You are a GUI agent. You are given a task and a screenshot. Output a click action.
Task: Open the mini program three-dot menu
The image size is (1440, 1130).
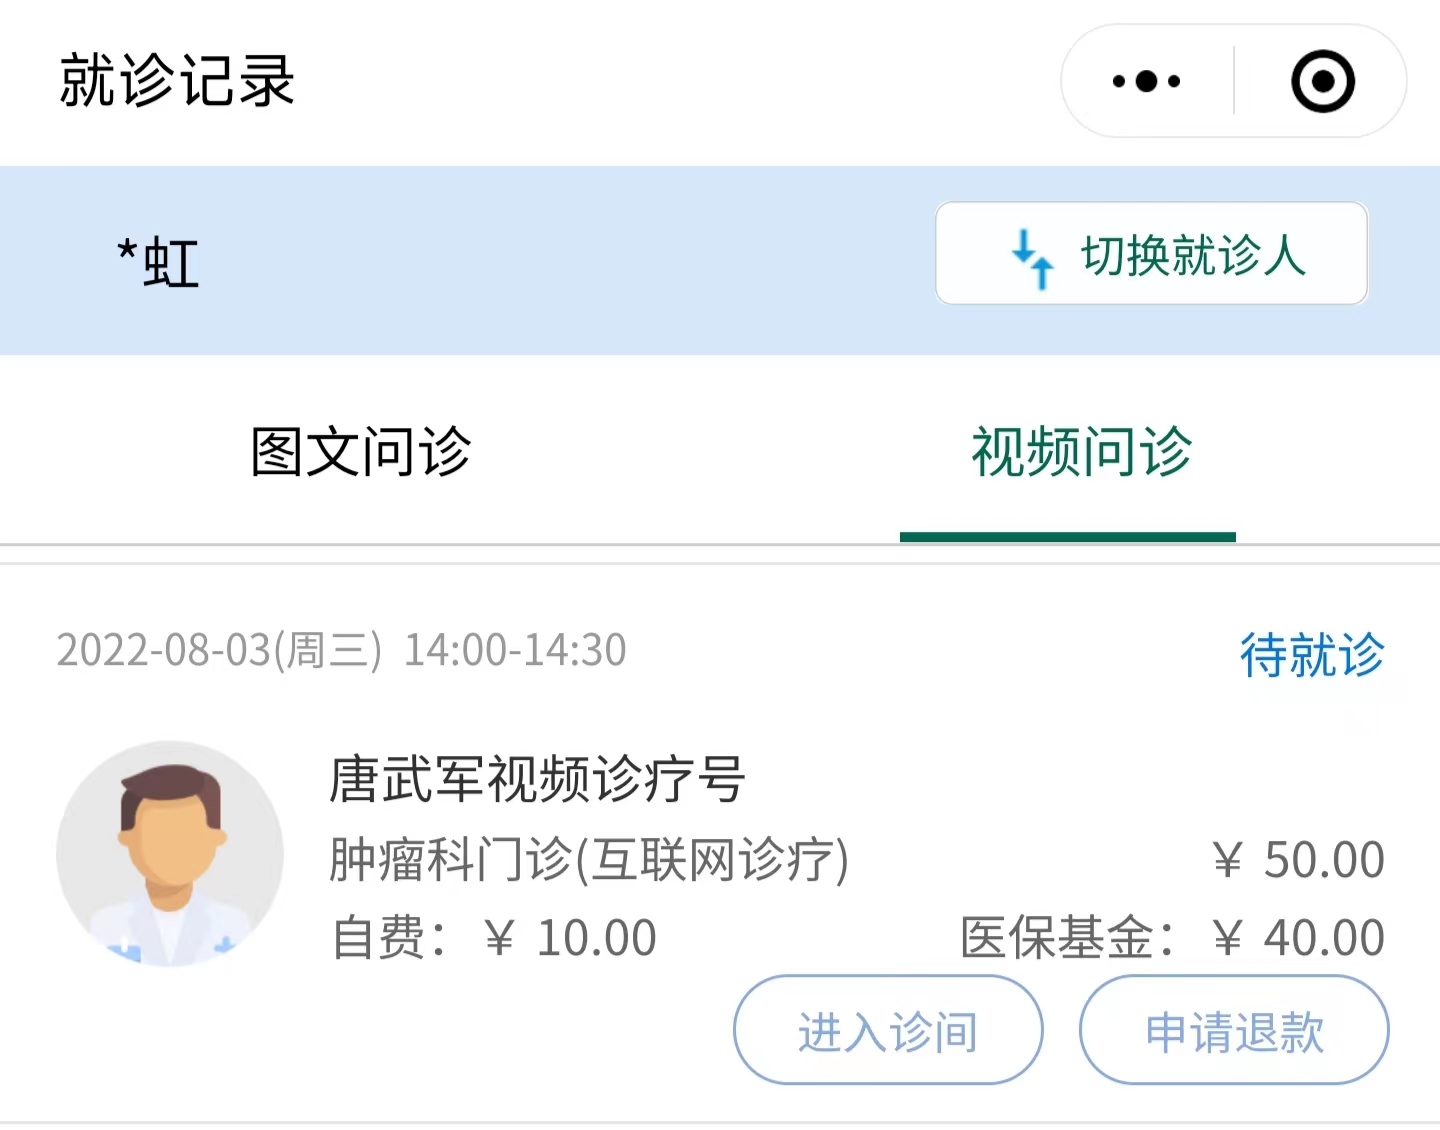(x=1146, y=81)
